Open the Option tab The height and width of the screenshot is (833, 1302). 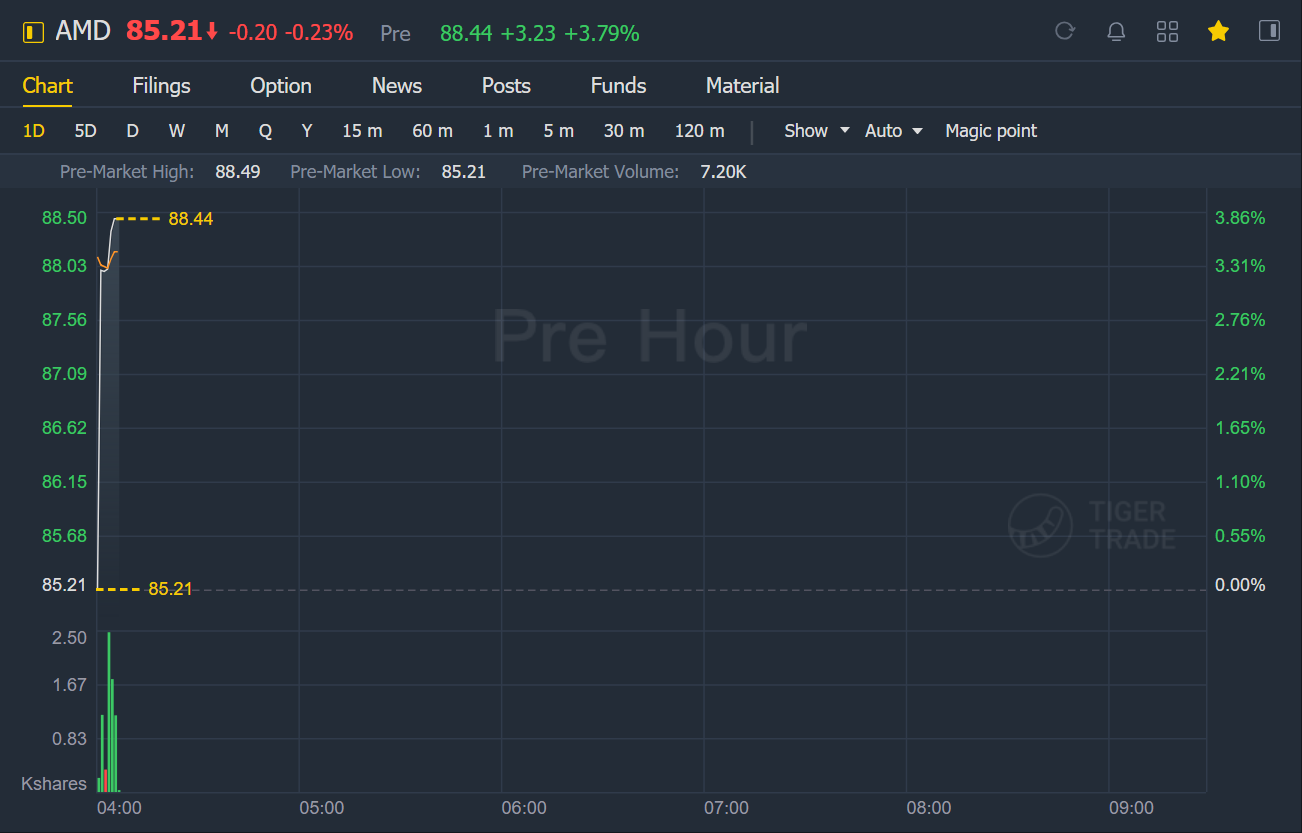click(281, 86)
